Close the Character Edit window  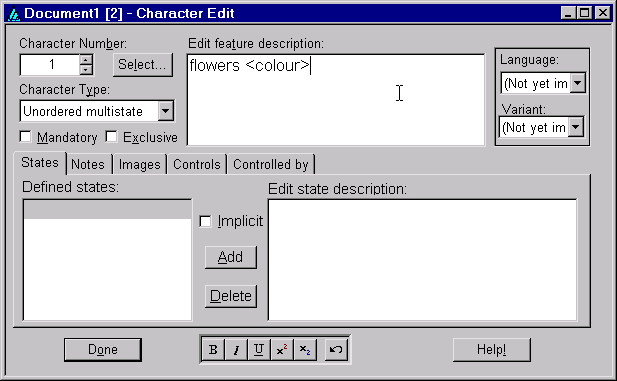point(603,13)
